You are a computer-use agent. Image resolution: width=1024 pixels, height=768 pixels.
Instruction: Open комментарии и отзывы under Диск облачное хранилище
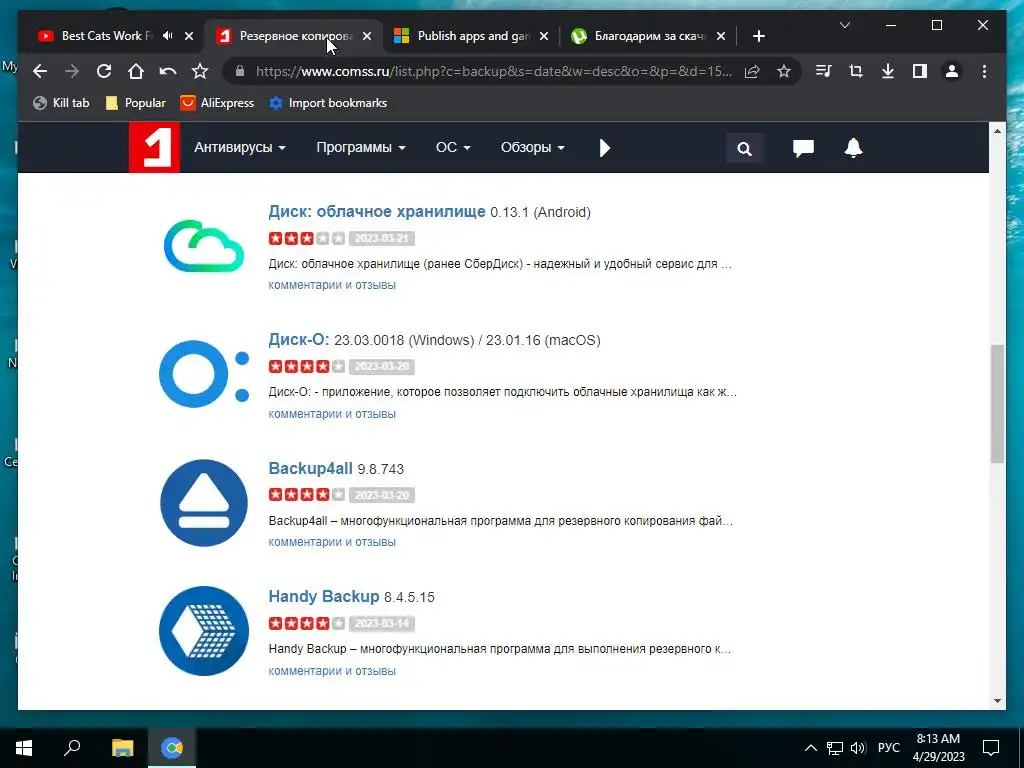[x=332, y=285]
